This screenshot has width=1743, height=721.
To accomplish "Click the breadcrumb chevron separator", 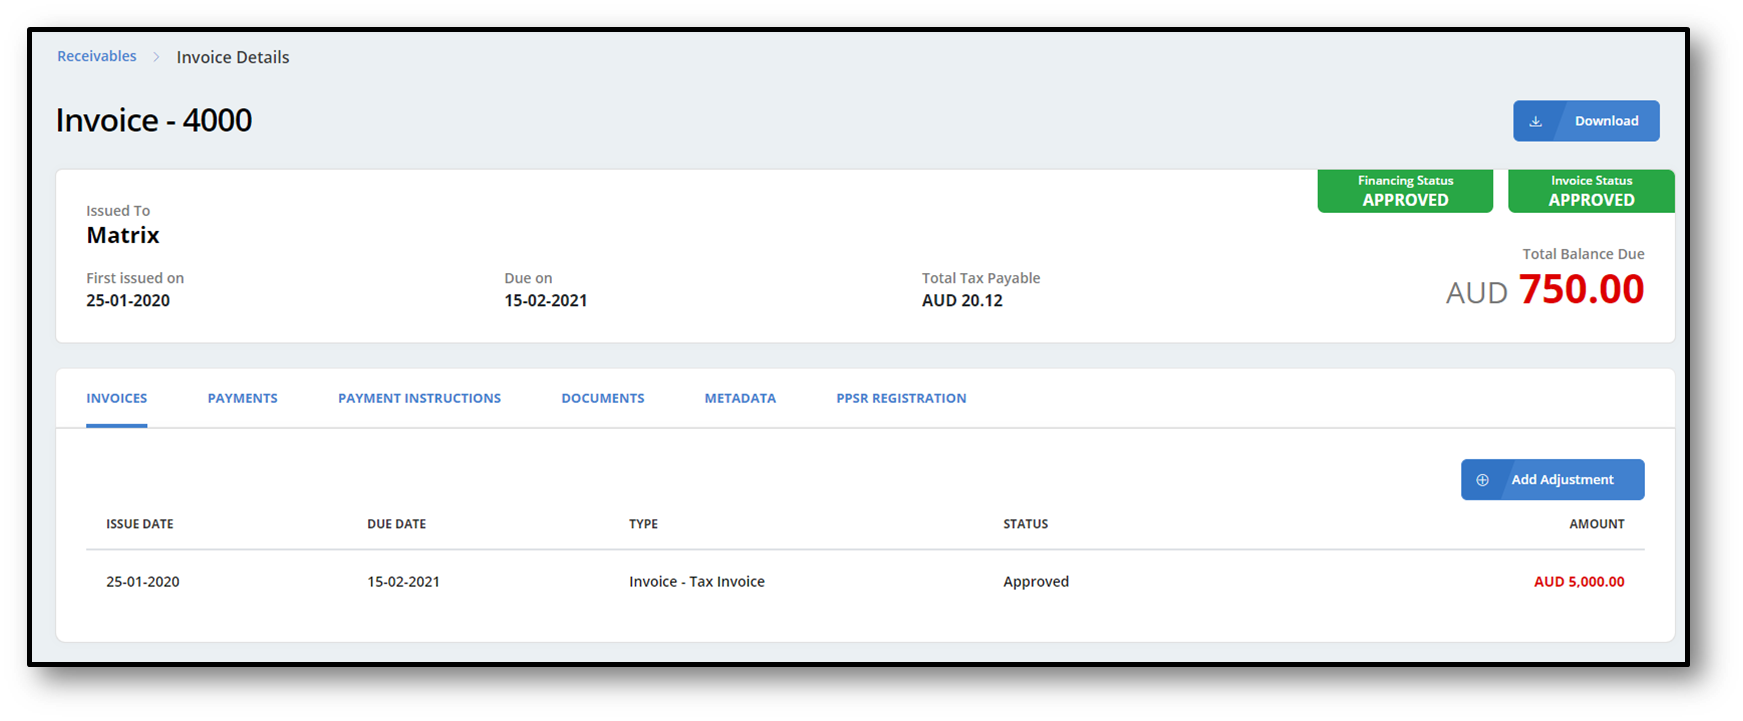I will pyautogui.click(x=156, y=57).
